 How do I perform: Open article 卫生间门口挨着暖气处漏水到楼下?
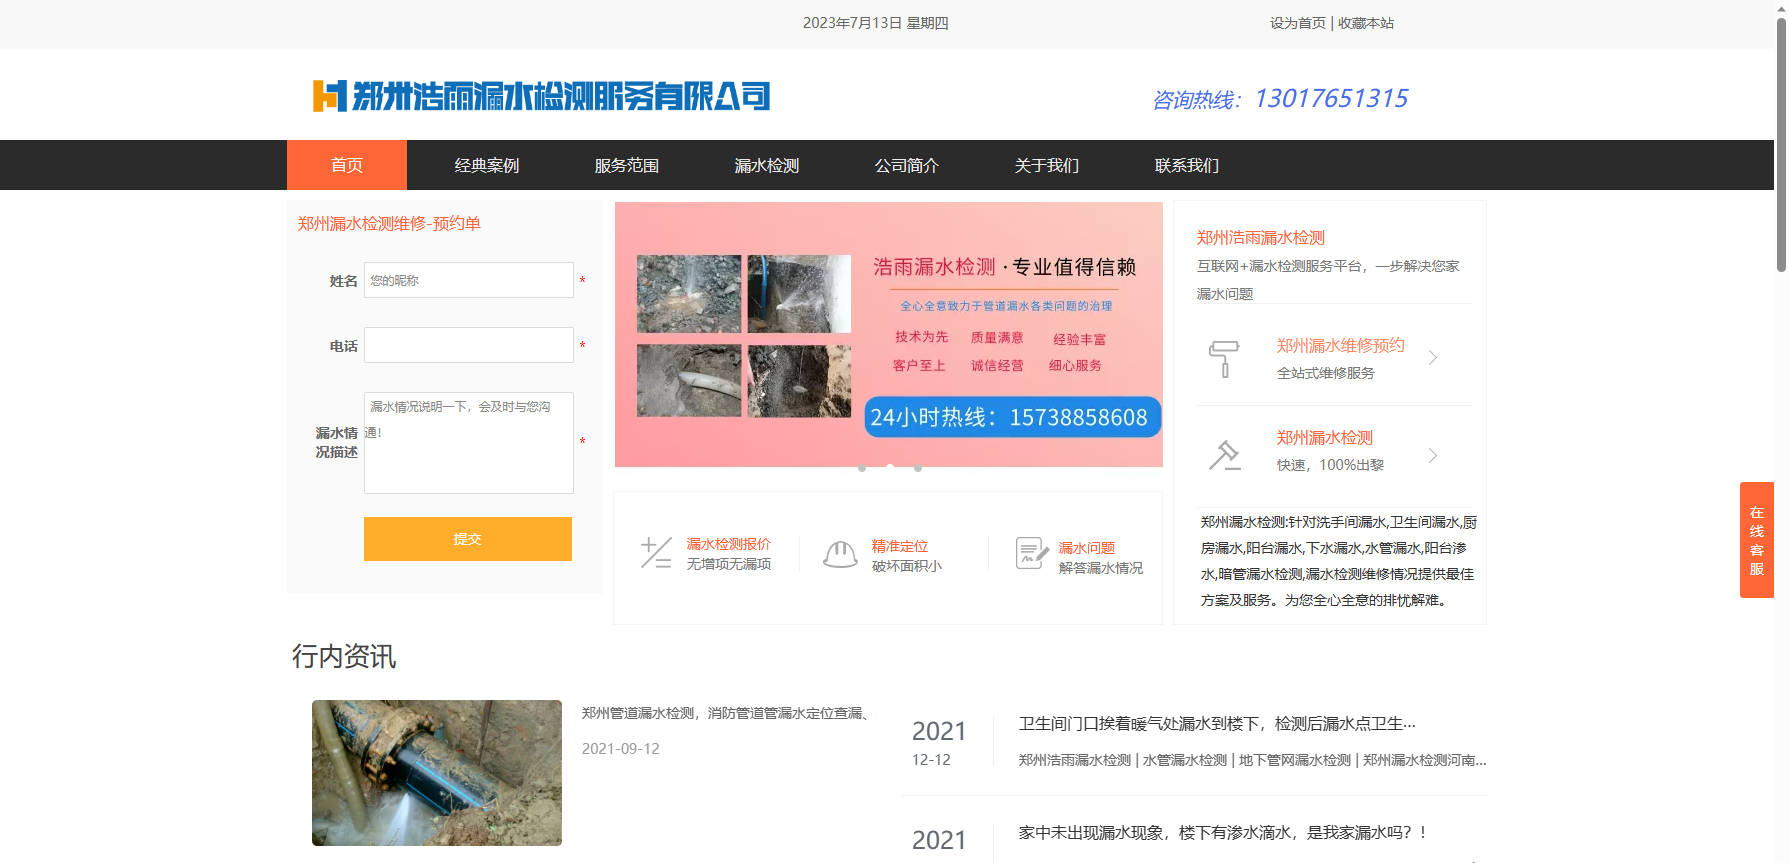pyautogui.click(x=1217, y=724)
